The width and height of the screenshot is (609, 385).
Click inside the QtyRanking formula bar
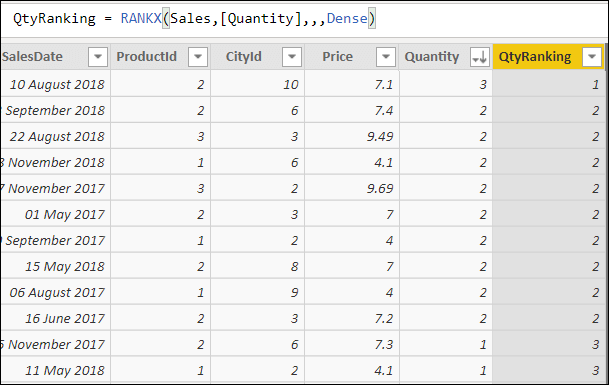304,19
